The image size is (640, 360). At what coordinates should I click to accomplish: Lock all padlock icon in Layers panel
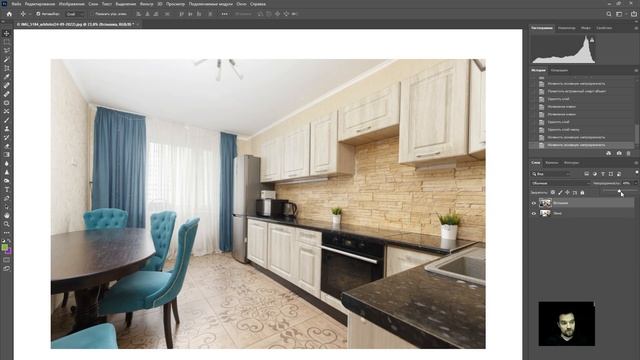[582, 192]
